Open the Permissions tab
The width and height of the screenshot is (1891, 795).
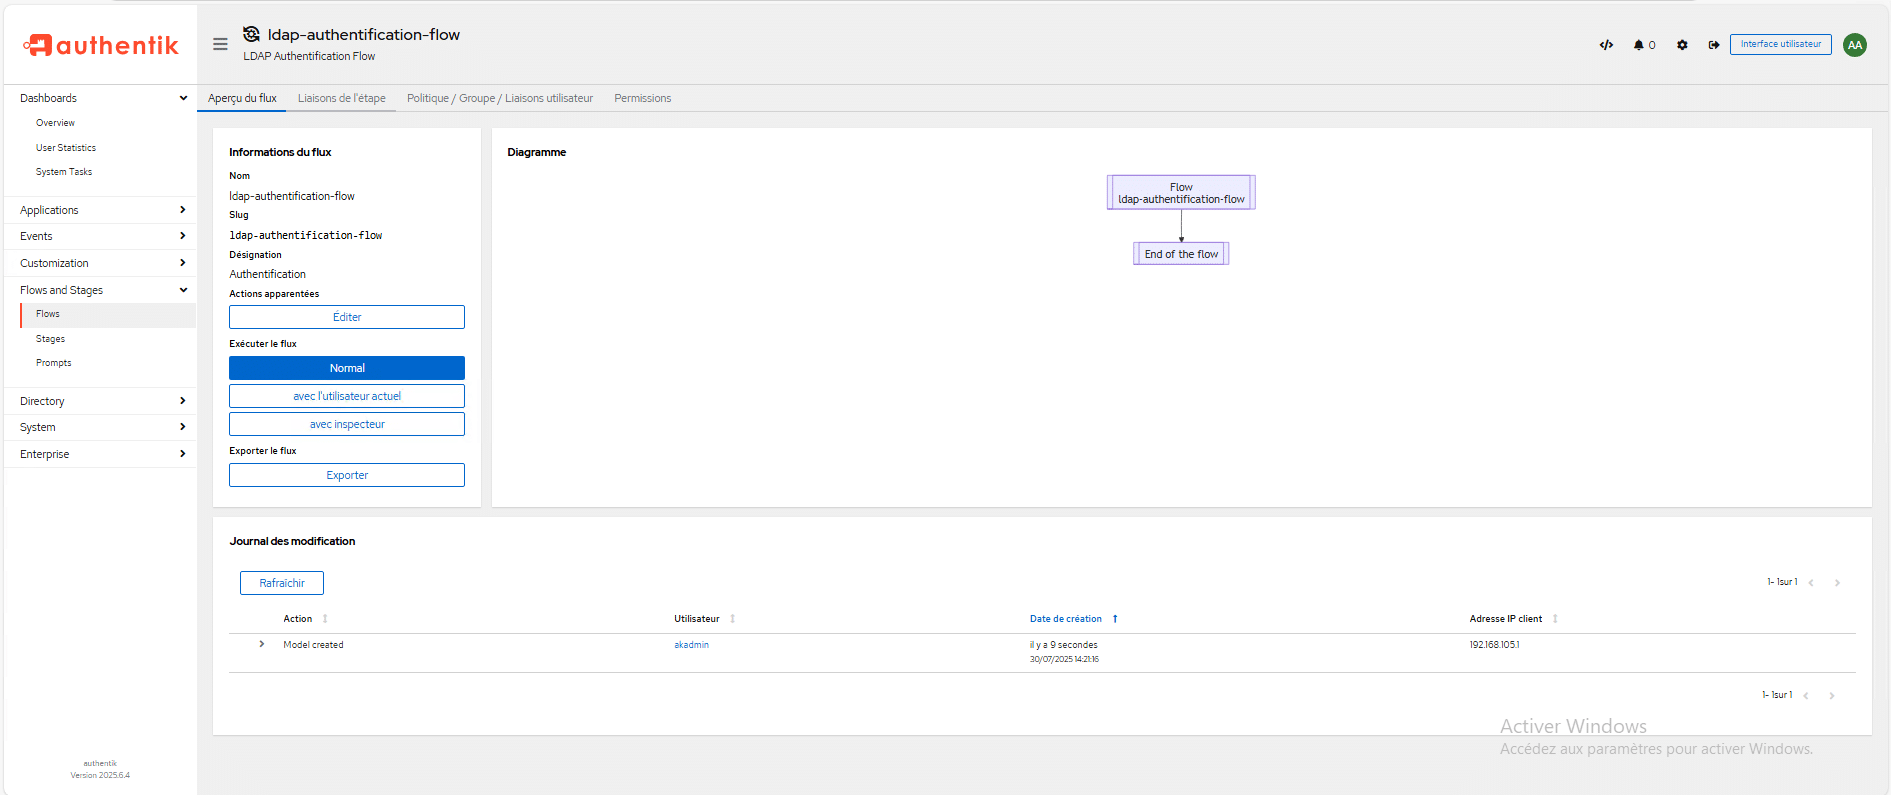[x=642, y=98]
